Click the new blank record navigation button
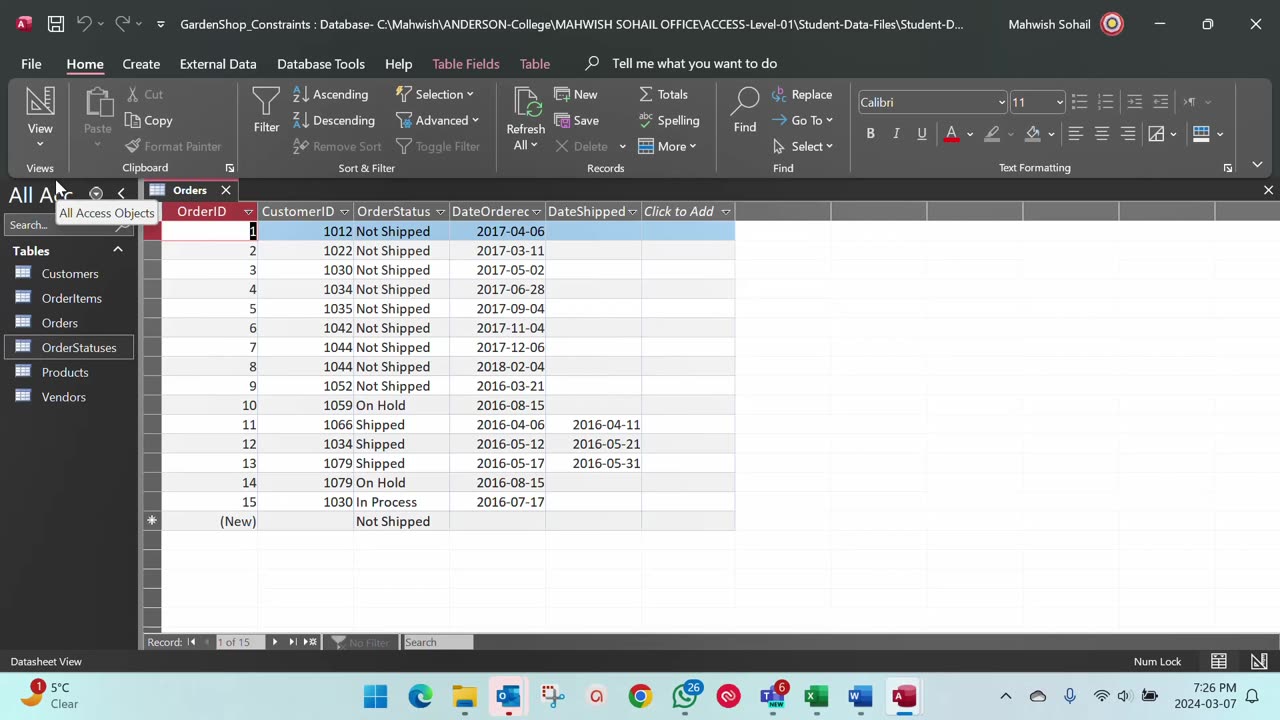This screenshot has height=720, width=1280. (x=310, y=642)
